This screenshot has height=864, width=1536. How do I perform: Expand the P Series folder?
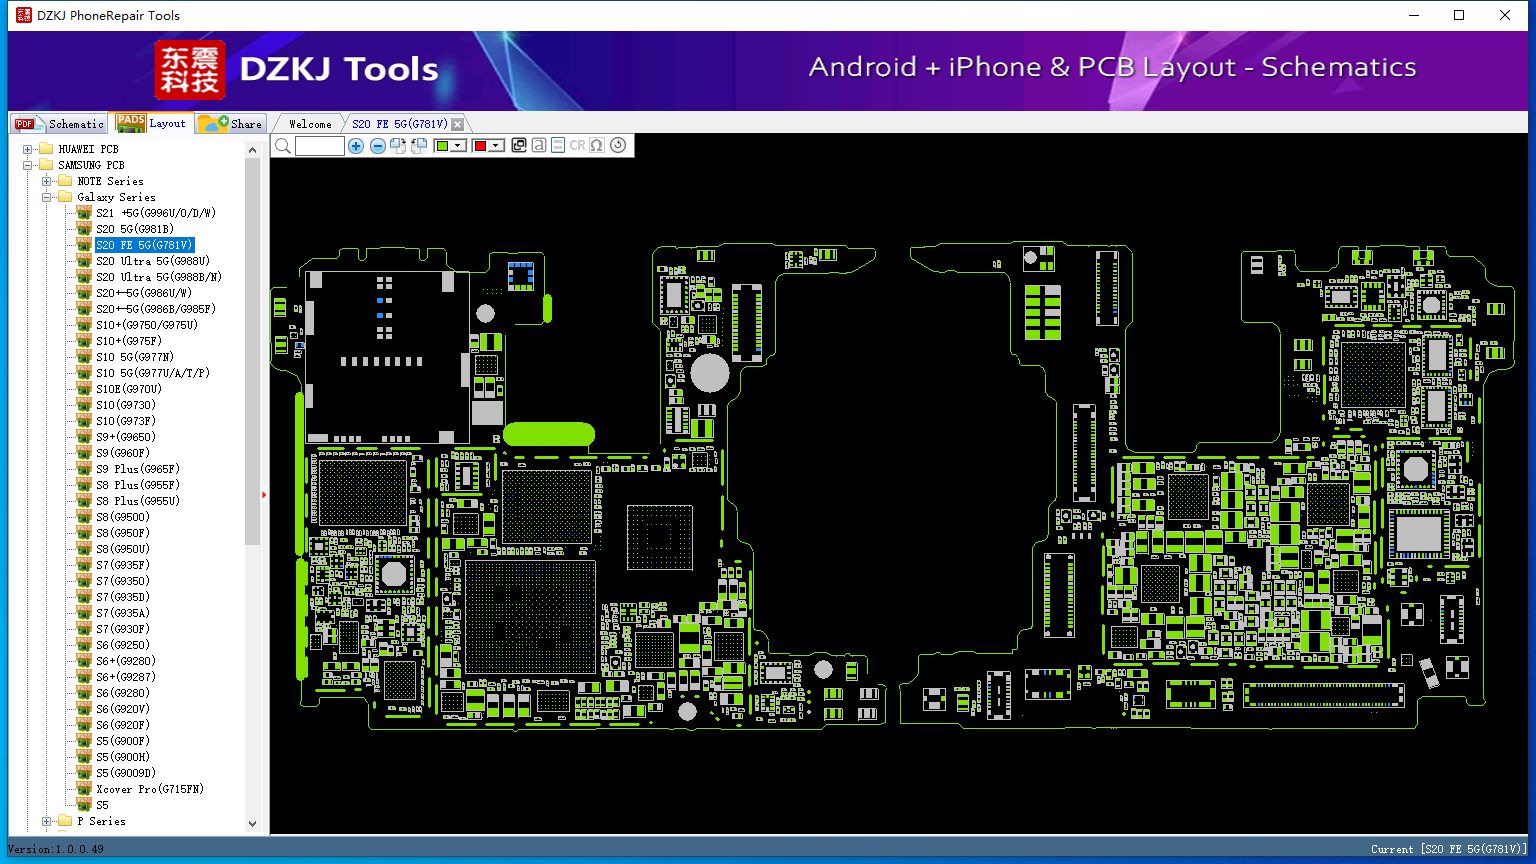click(x=47, y=821)
